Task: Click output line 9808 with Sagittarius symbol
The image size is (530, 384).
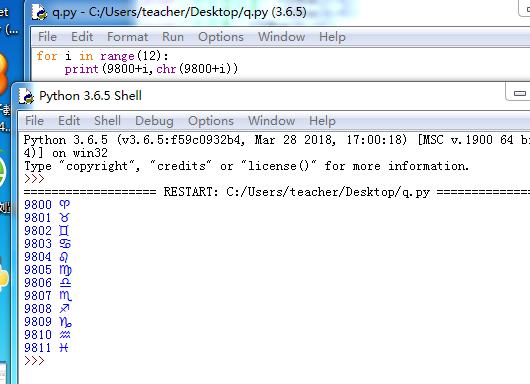Action: coord(47,309)
